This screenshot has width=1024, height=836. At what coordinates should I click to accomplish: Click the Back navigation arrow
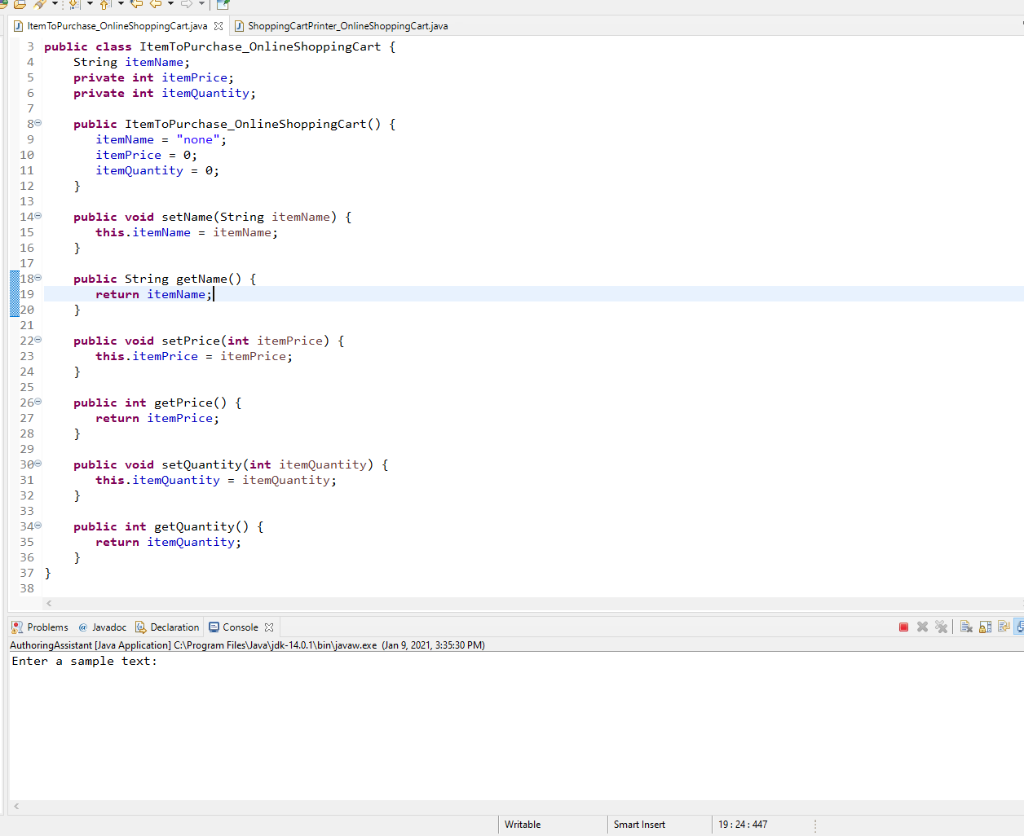tap(155, 4)
